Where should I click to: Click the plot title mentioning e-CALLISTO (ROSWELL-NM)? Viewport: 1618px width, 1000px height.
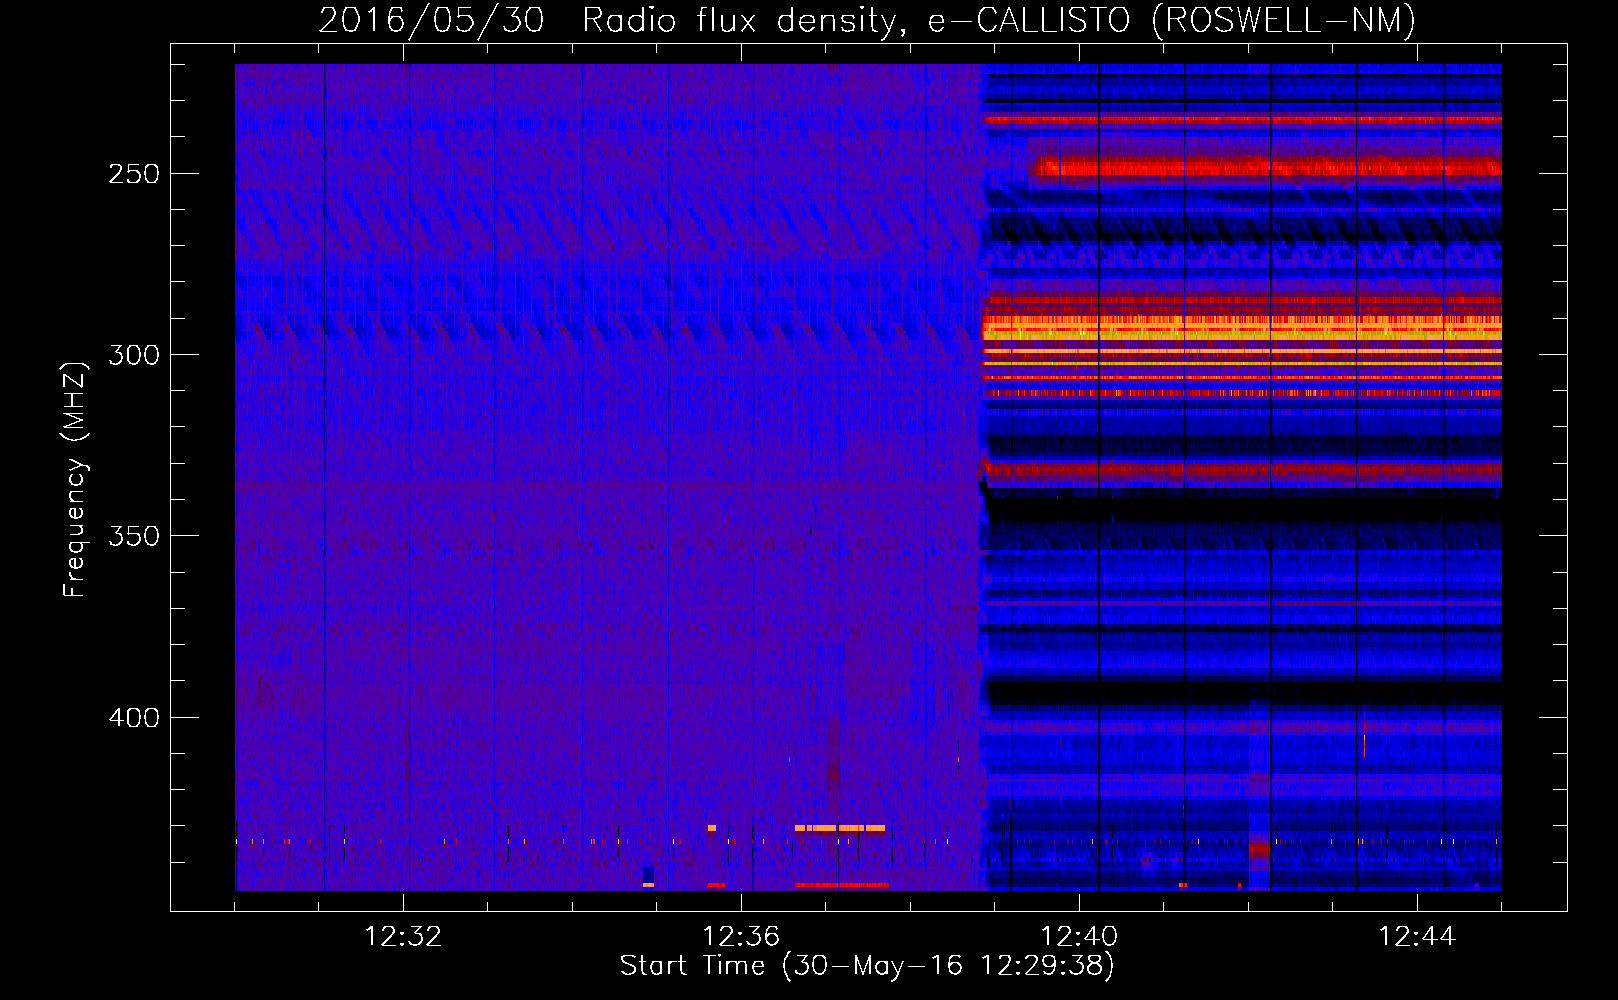point(867,20)
